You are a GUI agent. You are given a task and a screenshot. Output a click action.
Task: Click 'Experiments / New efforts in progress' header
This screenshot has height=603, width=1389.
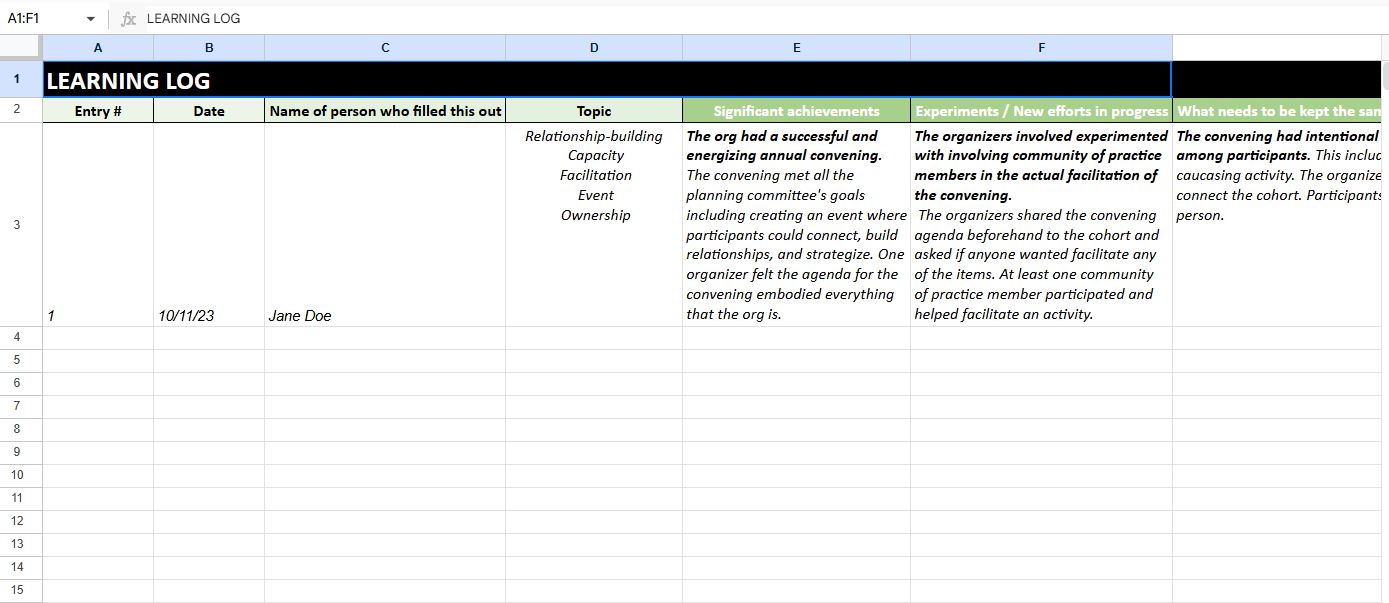point(1041,111)
